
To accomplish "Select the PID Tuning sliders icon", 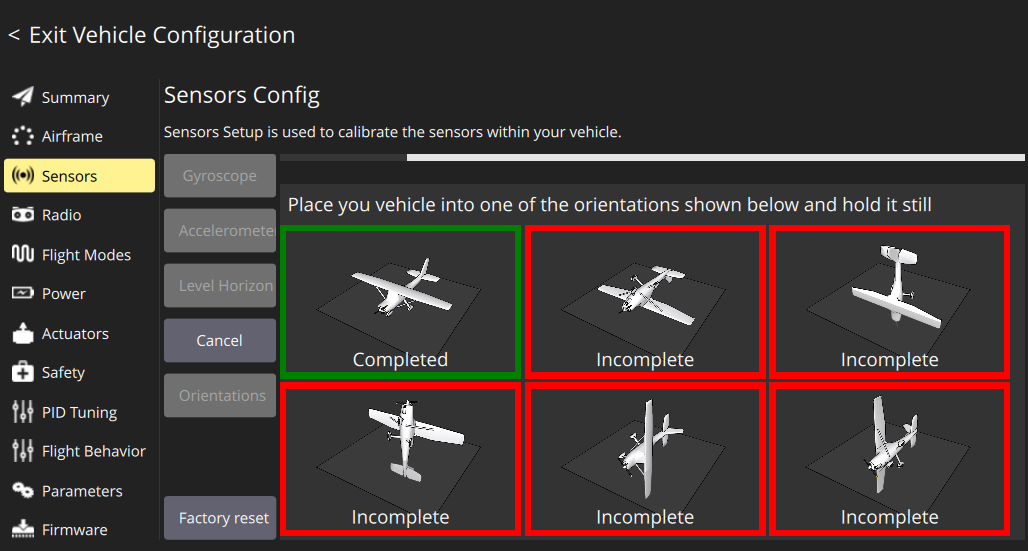I will click(x=22, y=412).
